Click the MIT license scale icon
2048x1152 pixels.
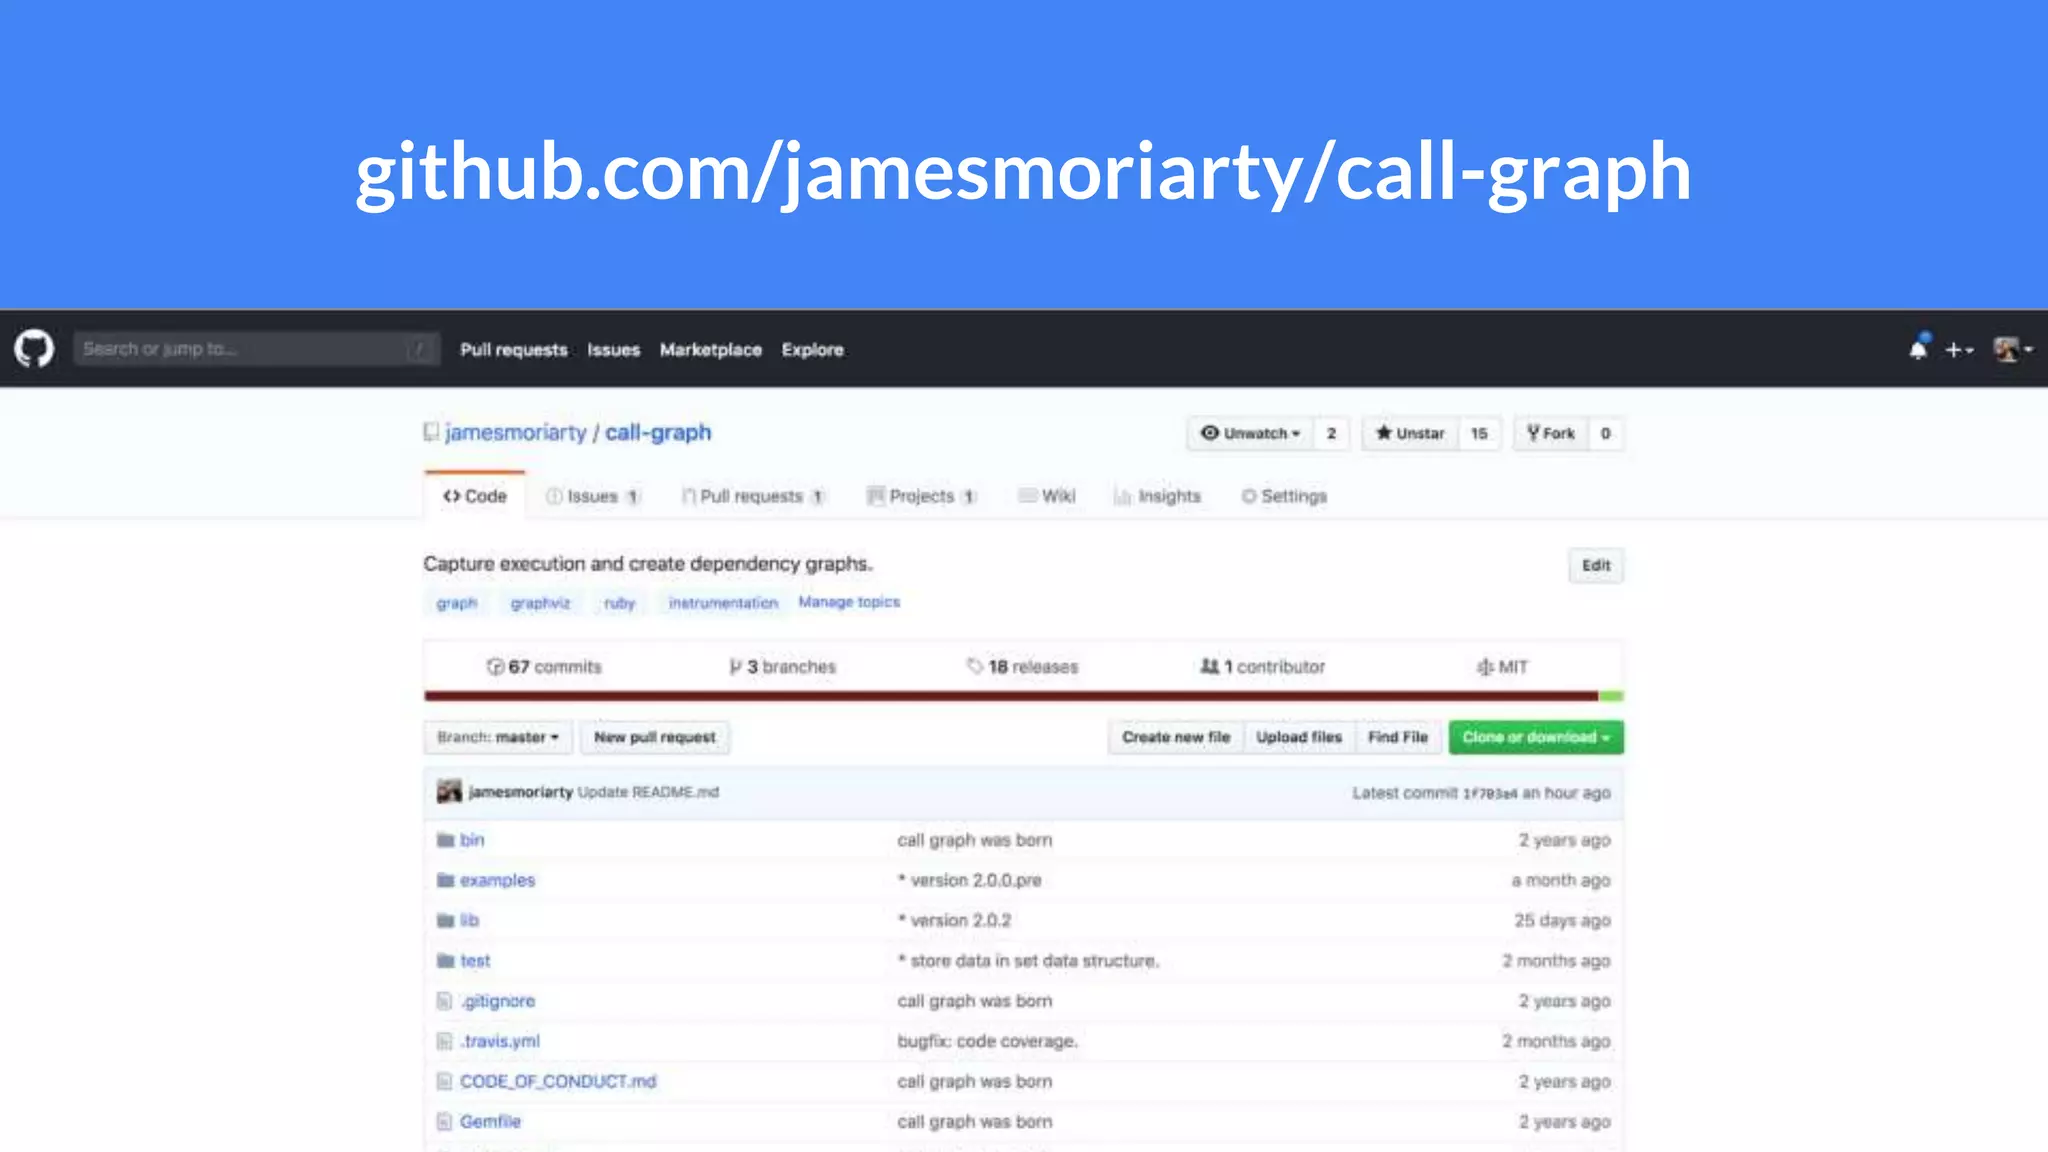(1485, 667)
